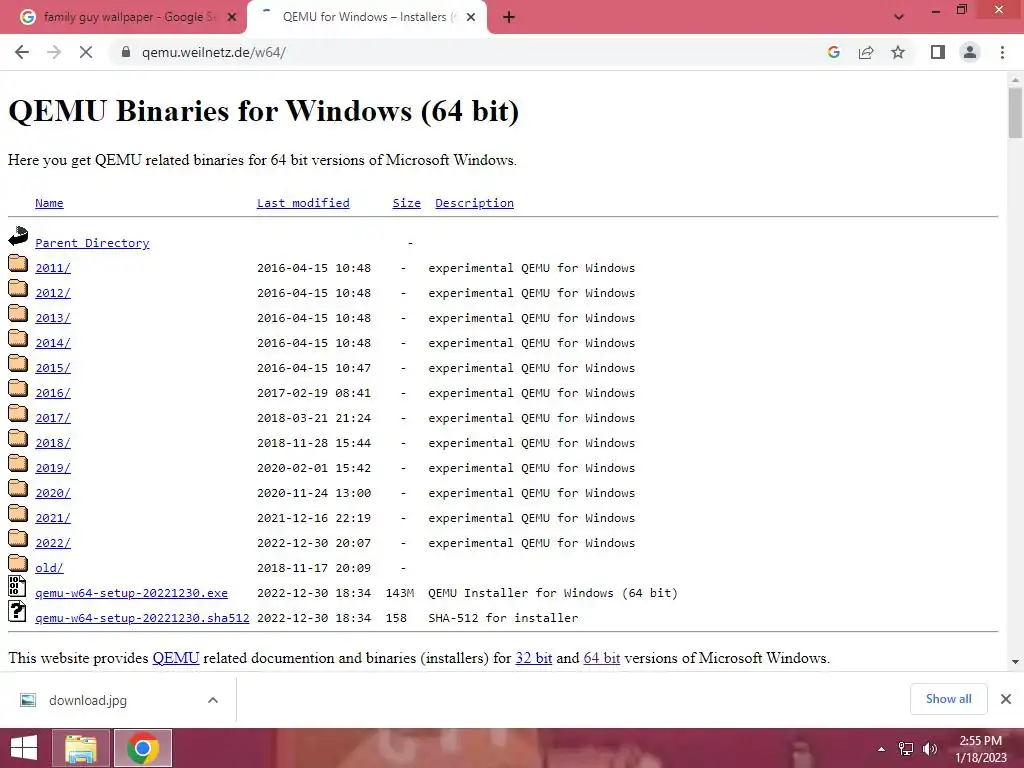1024x768 pixels.
Task: Open the Windows Start menu
Action: [24, 748]
